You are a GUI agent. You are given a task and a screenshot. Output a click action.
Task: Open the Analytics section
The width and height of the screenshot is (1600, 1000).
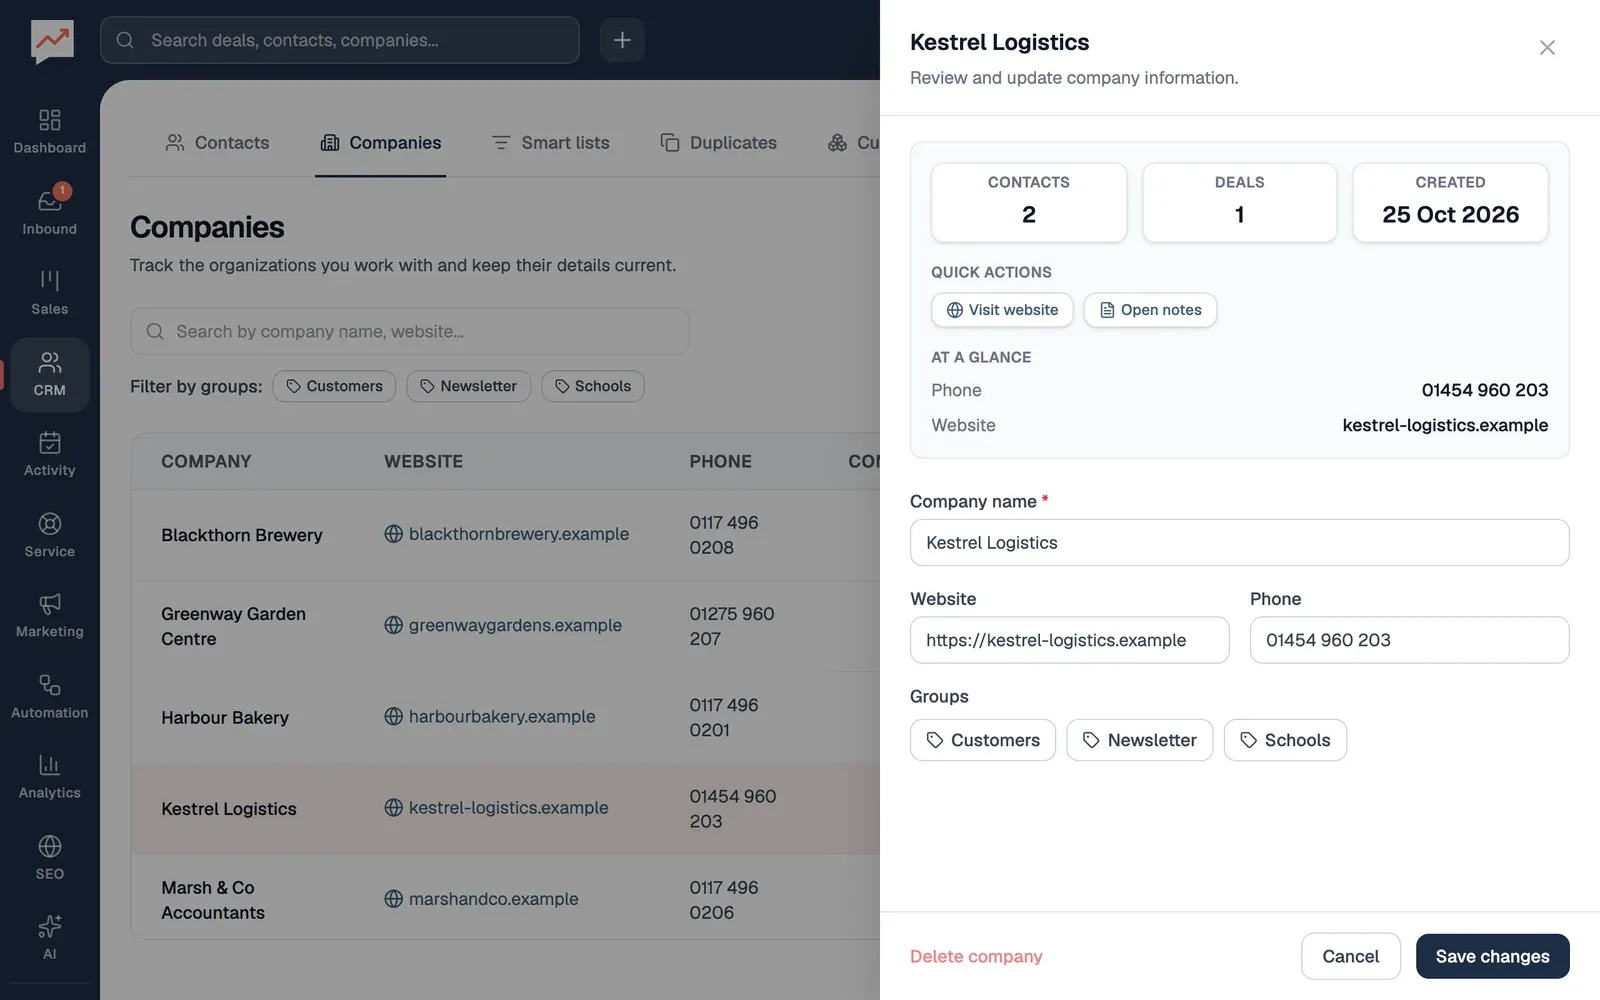click(x=49, y=777)
